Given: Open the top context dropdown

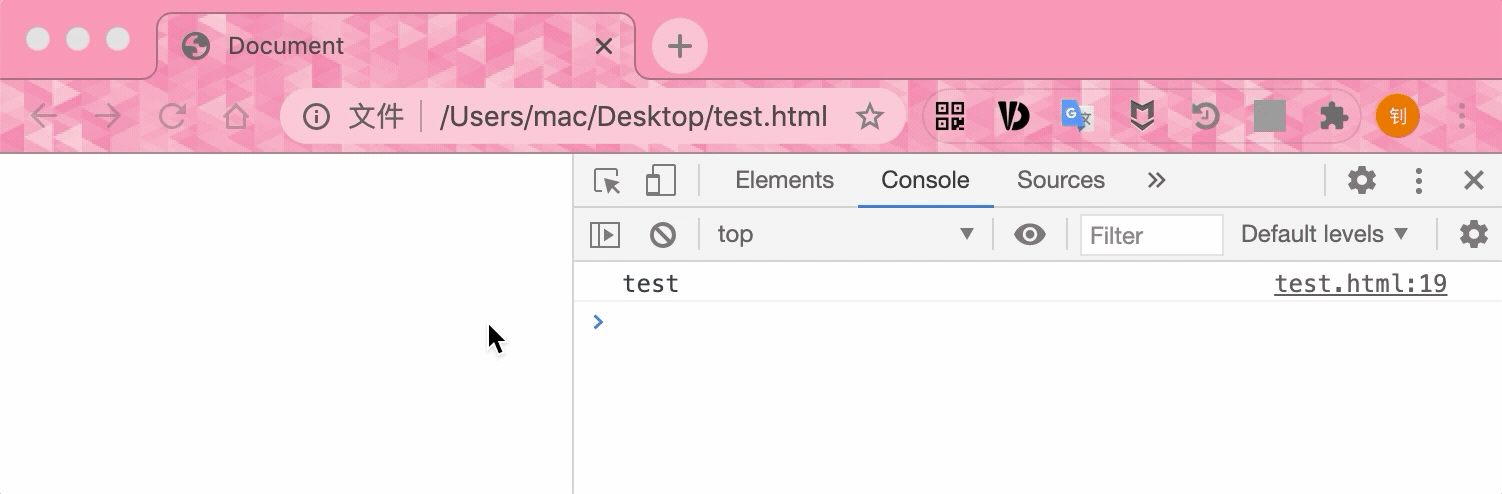Looking at the screenshot, I should pyautogui.click(x=845, y=235).
